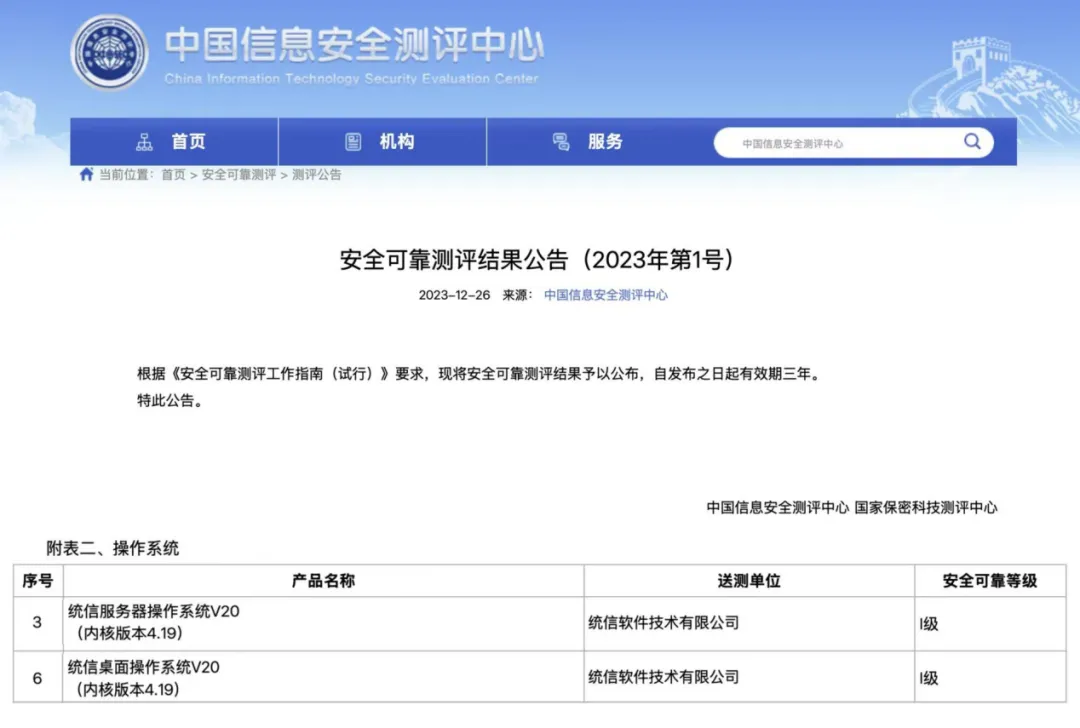Click the serial number cell 6
The width and height of the screenshot is (1080, 728).
[37, 678]
